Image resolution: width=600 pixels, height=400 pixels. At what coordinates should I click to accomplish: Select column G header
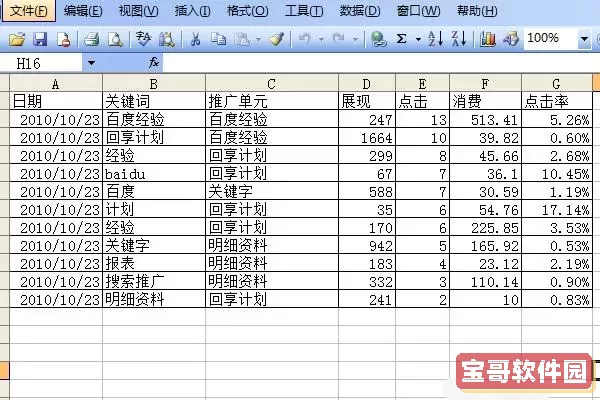[x=557, y=83]
